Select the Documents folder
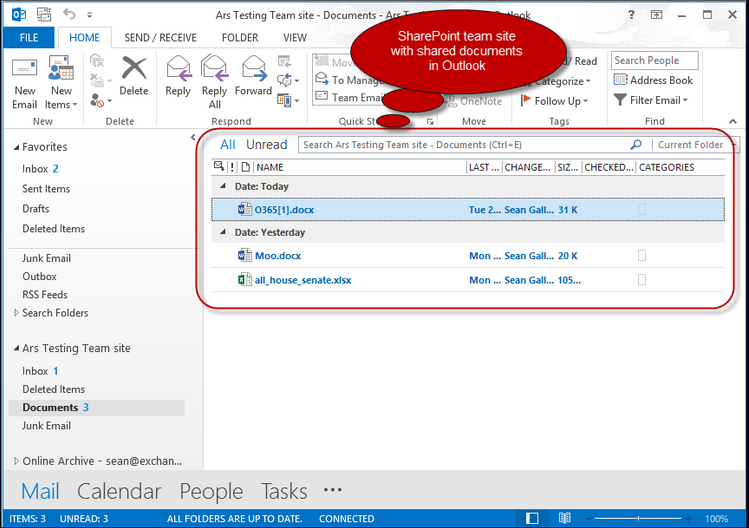Viewport: 749px width, 528px height. (96, 408)
